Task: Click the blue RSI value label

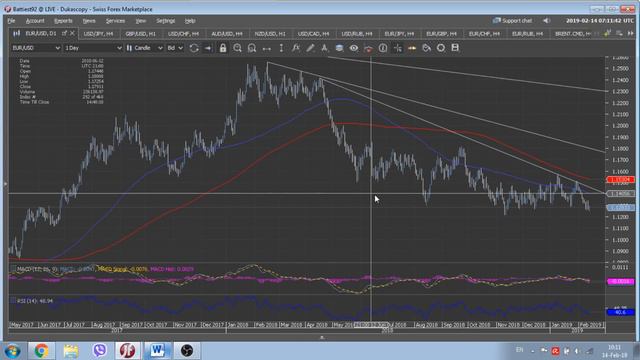Action: click(620, 312)
